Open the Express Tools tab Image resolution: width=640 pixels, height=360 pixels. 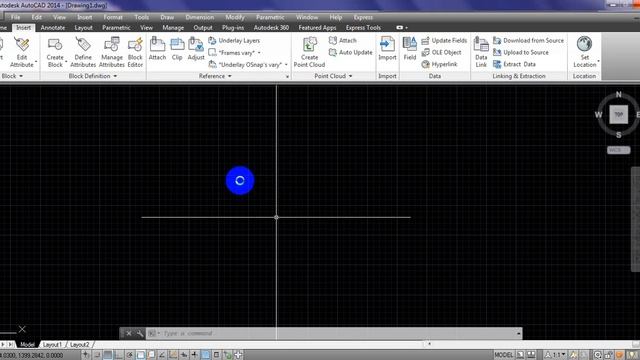[x=363, y=27]
